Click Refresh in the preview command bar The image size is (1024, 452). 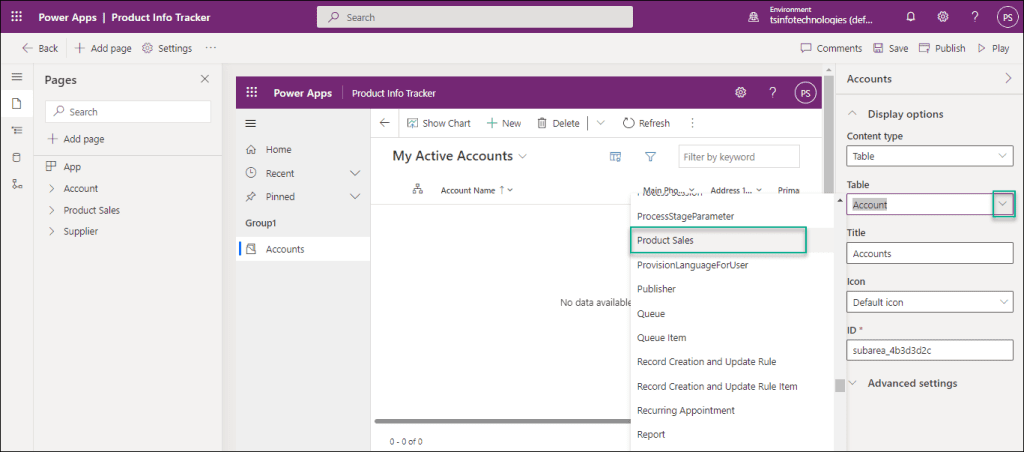pyautogui.click(x=646, y=123)
